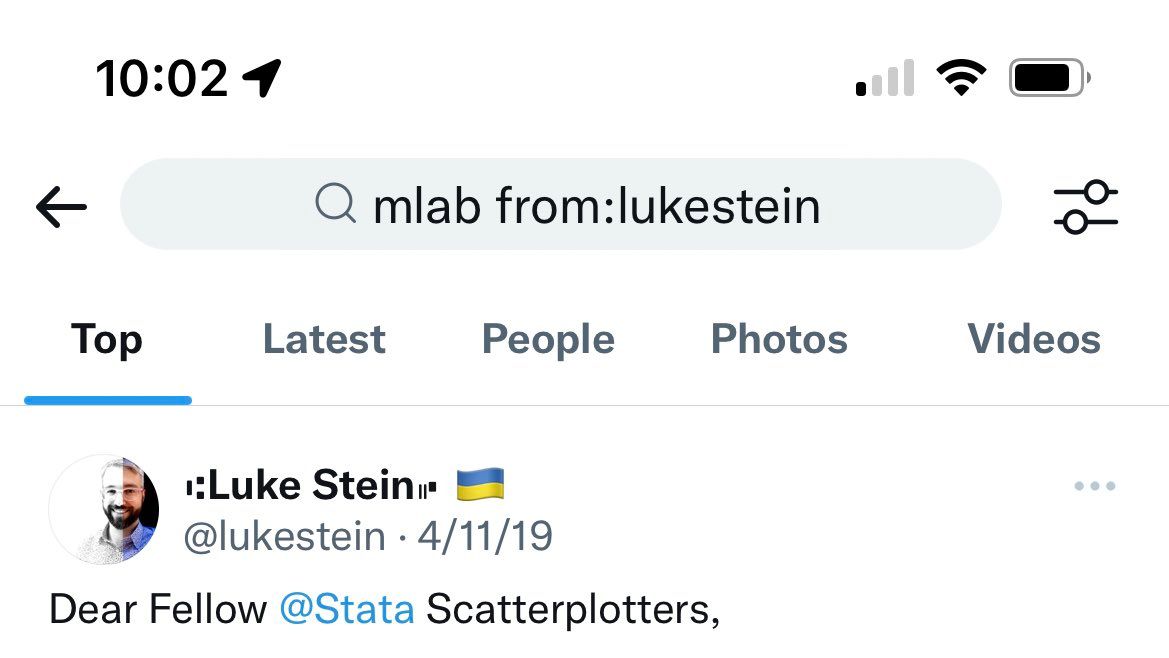Open the Photos tab
This screenshot has width=1169, height=658.
click(779, 340)
